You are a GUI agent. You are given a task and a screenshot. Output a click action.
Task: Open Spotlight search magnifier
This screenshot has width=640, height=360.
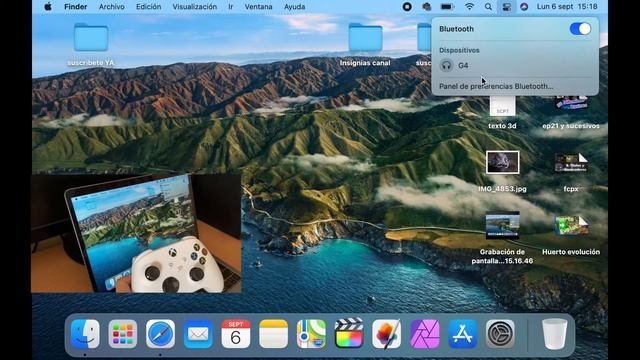tap(488, 7)
